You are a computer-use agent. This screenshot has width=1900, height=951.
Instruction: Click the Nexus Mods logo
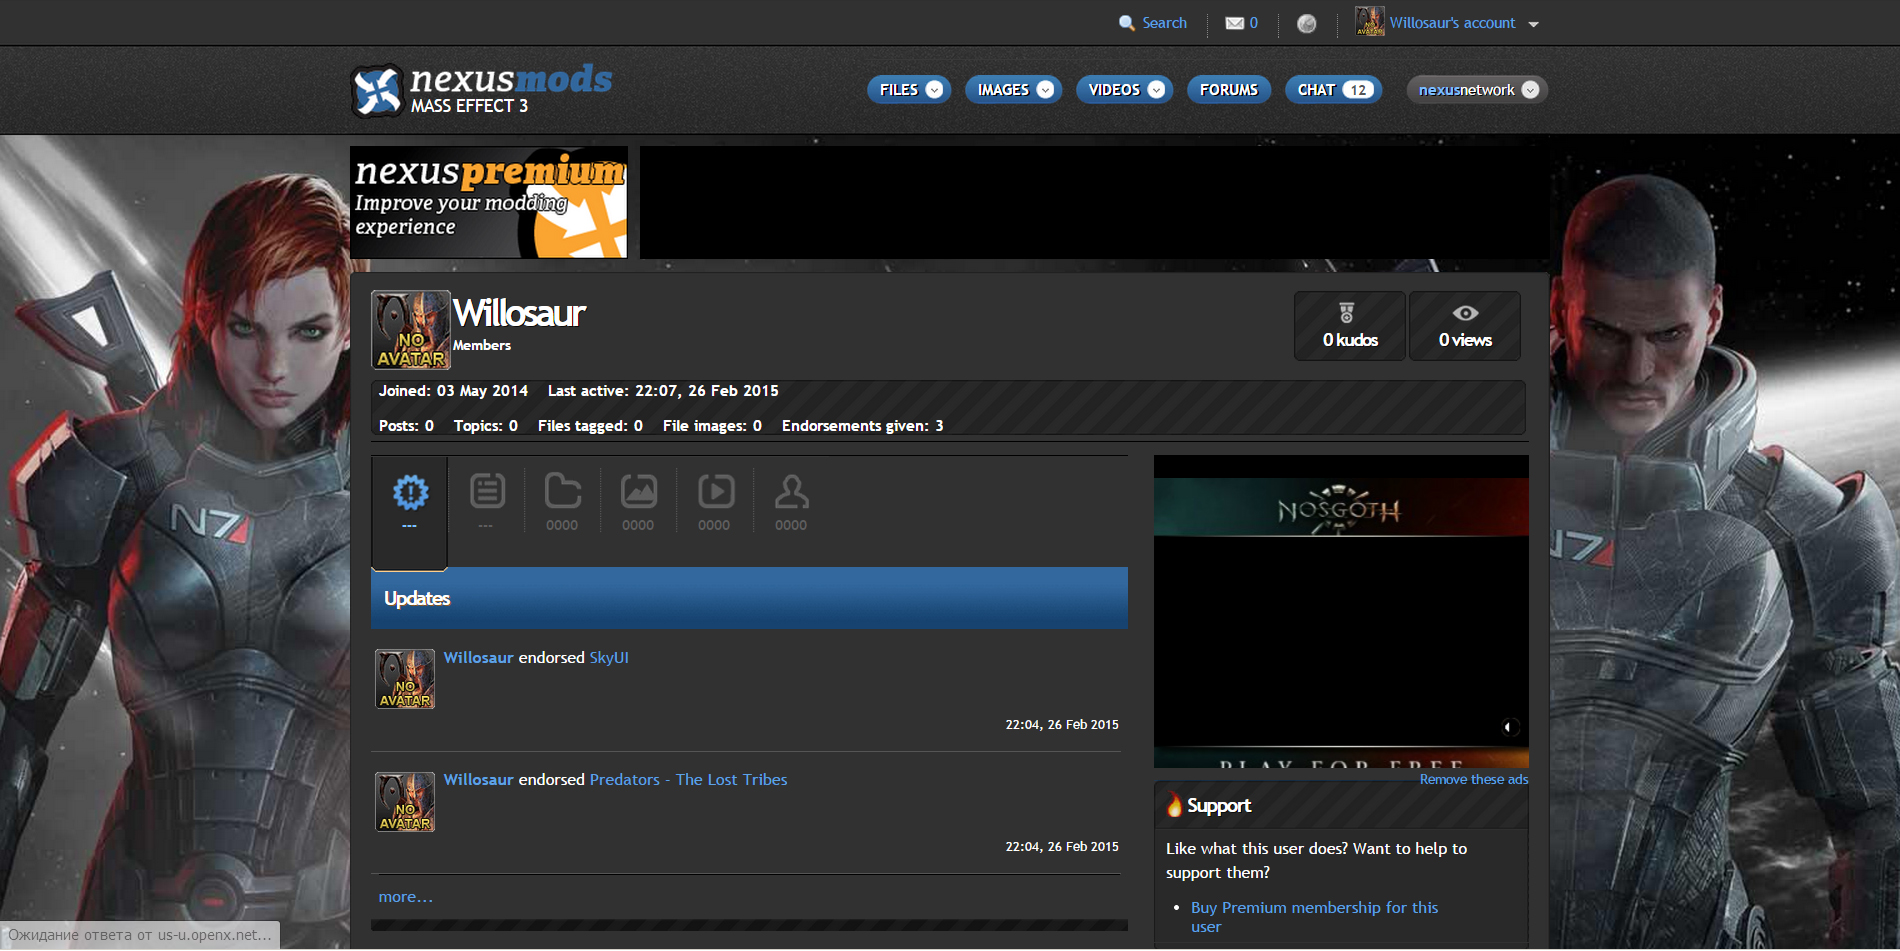coord(481,90)
